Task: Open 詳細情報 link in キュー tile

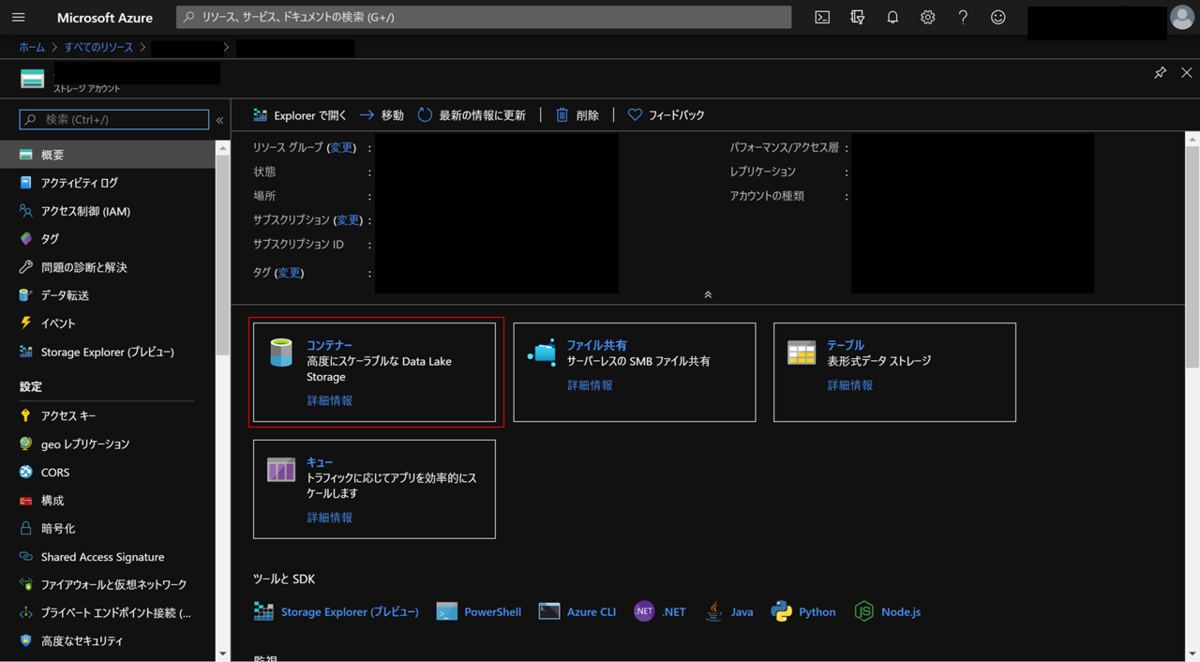Action: click(329, 517)
